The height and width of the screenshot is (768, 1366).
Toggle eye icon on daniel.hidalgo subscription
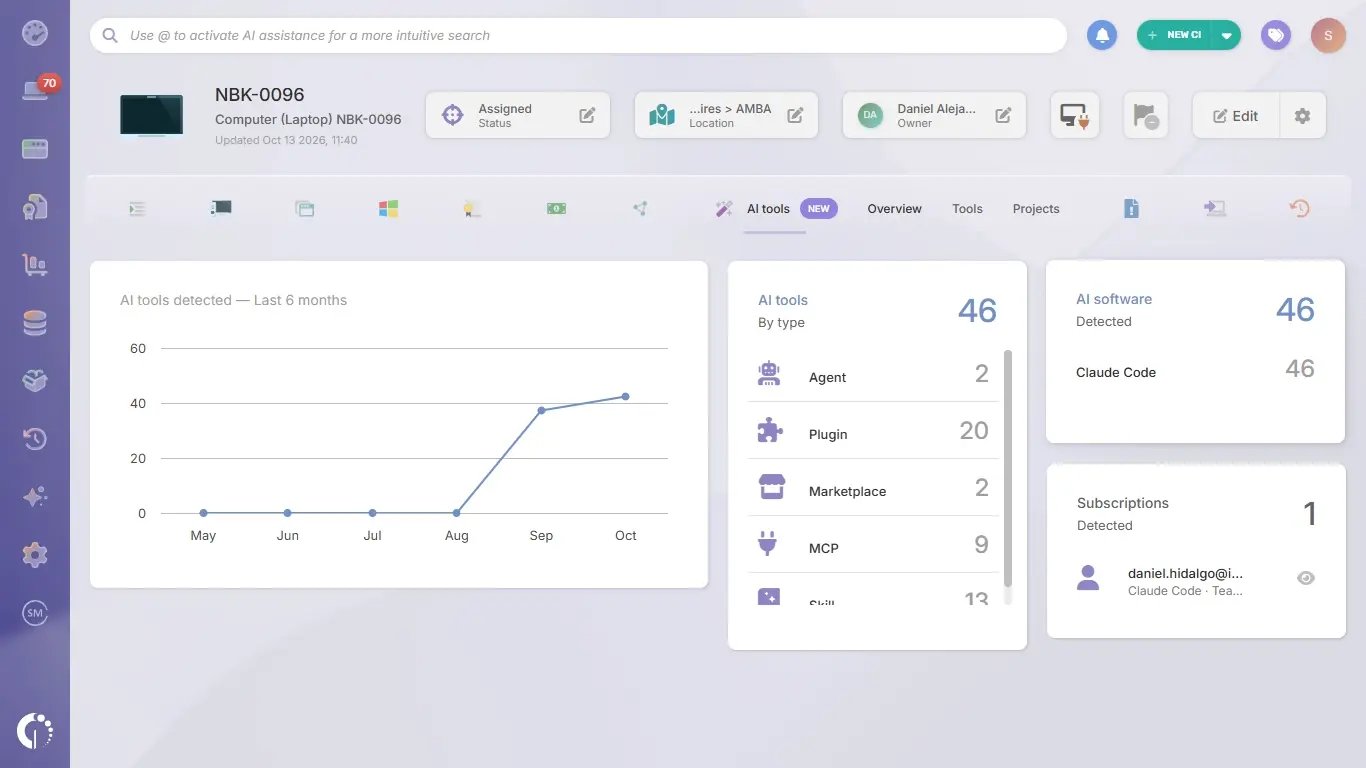[x=1305, y=578]
